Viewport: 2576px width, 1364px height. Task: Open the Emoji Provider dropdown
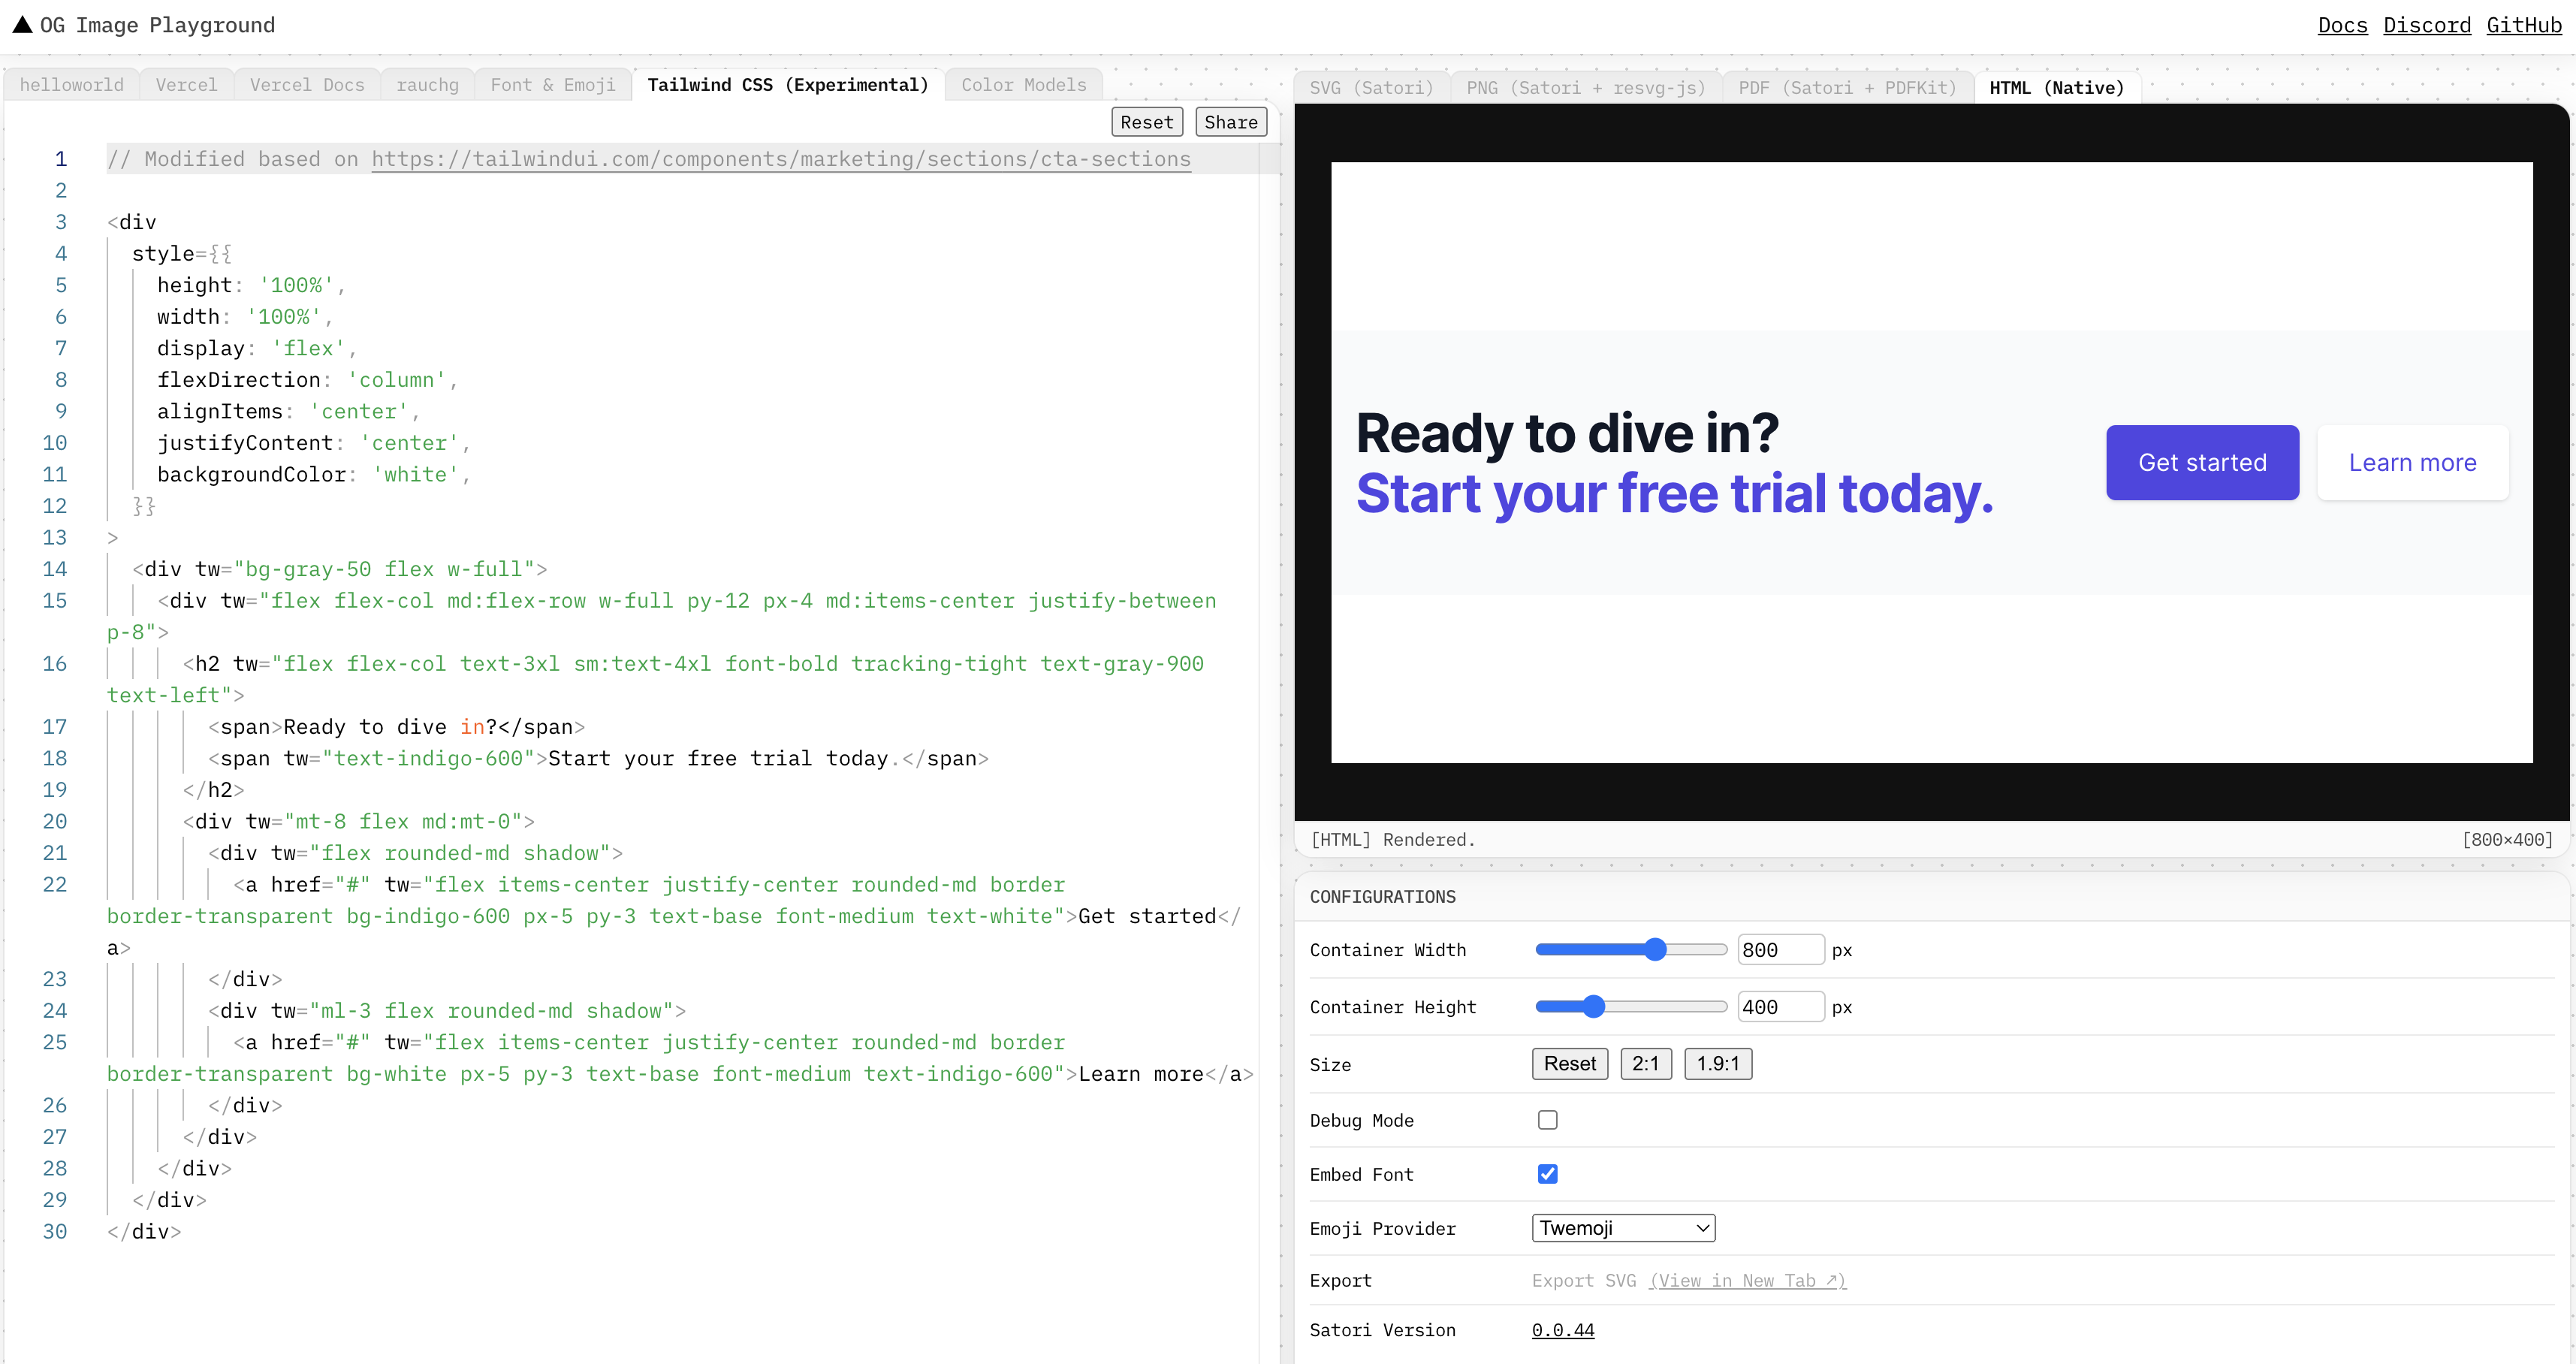click(1622, 1227)
